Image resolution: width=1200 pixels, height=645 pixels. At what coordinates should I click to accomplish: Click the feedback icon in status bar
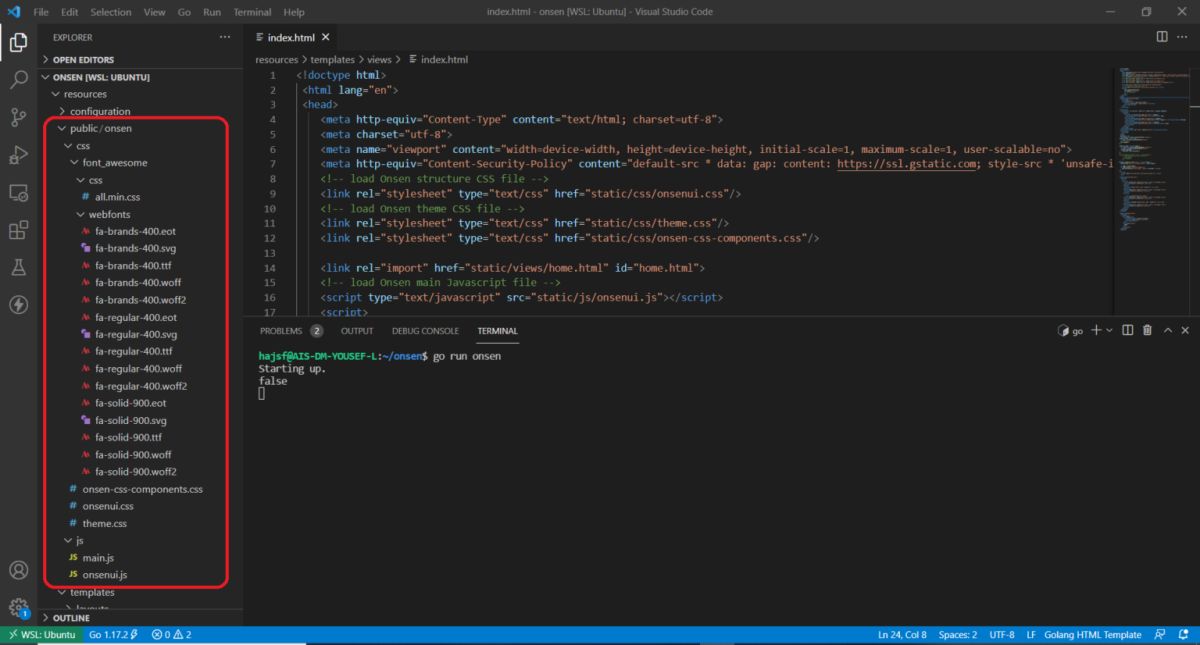click(1159, 635)
